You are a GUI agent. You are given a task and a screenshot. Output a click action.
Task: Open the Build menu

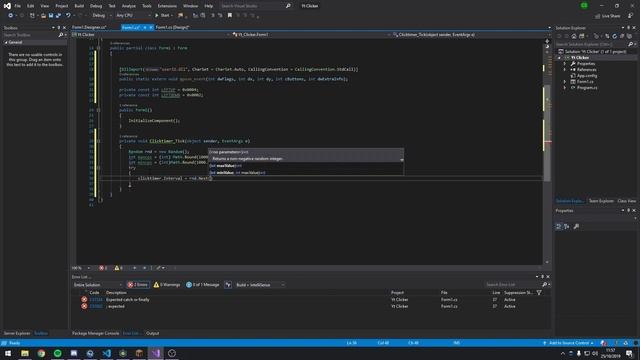tap(79, 6)
